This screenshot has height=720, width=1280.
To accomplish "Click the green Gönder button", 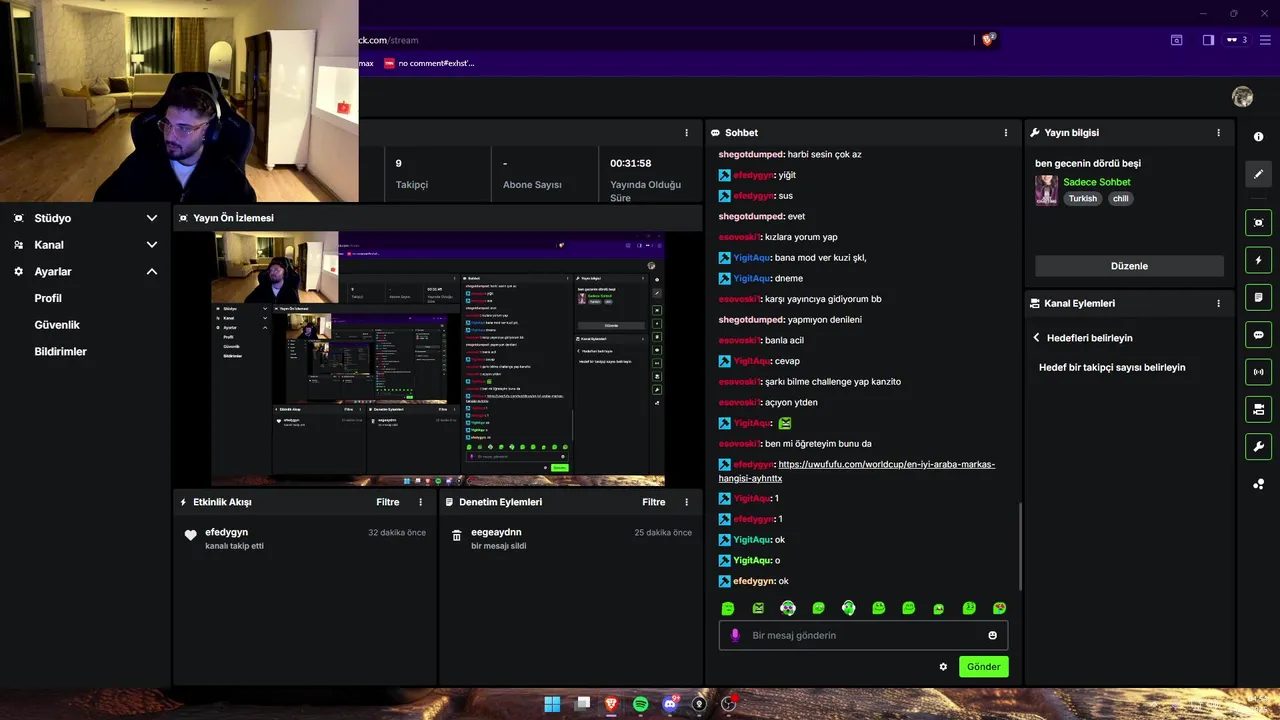I will point(983,666).
